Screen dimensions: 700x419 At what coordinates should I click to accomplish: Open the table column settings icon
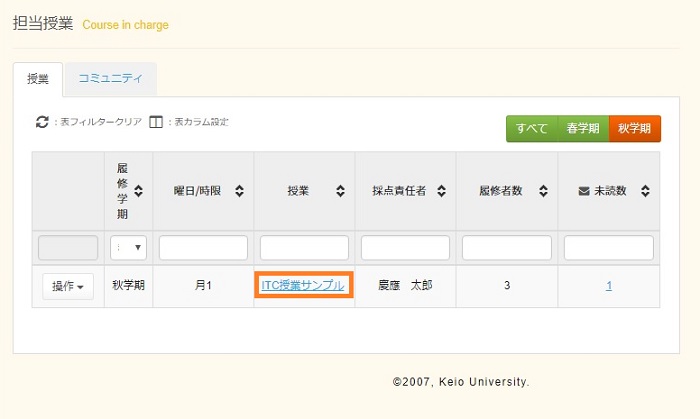tap(155, 122)
